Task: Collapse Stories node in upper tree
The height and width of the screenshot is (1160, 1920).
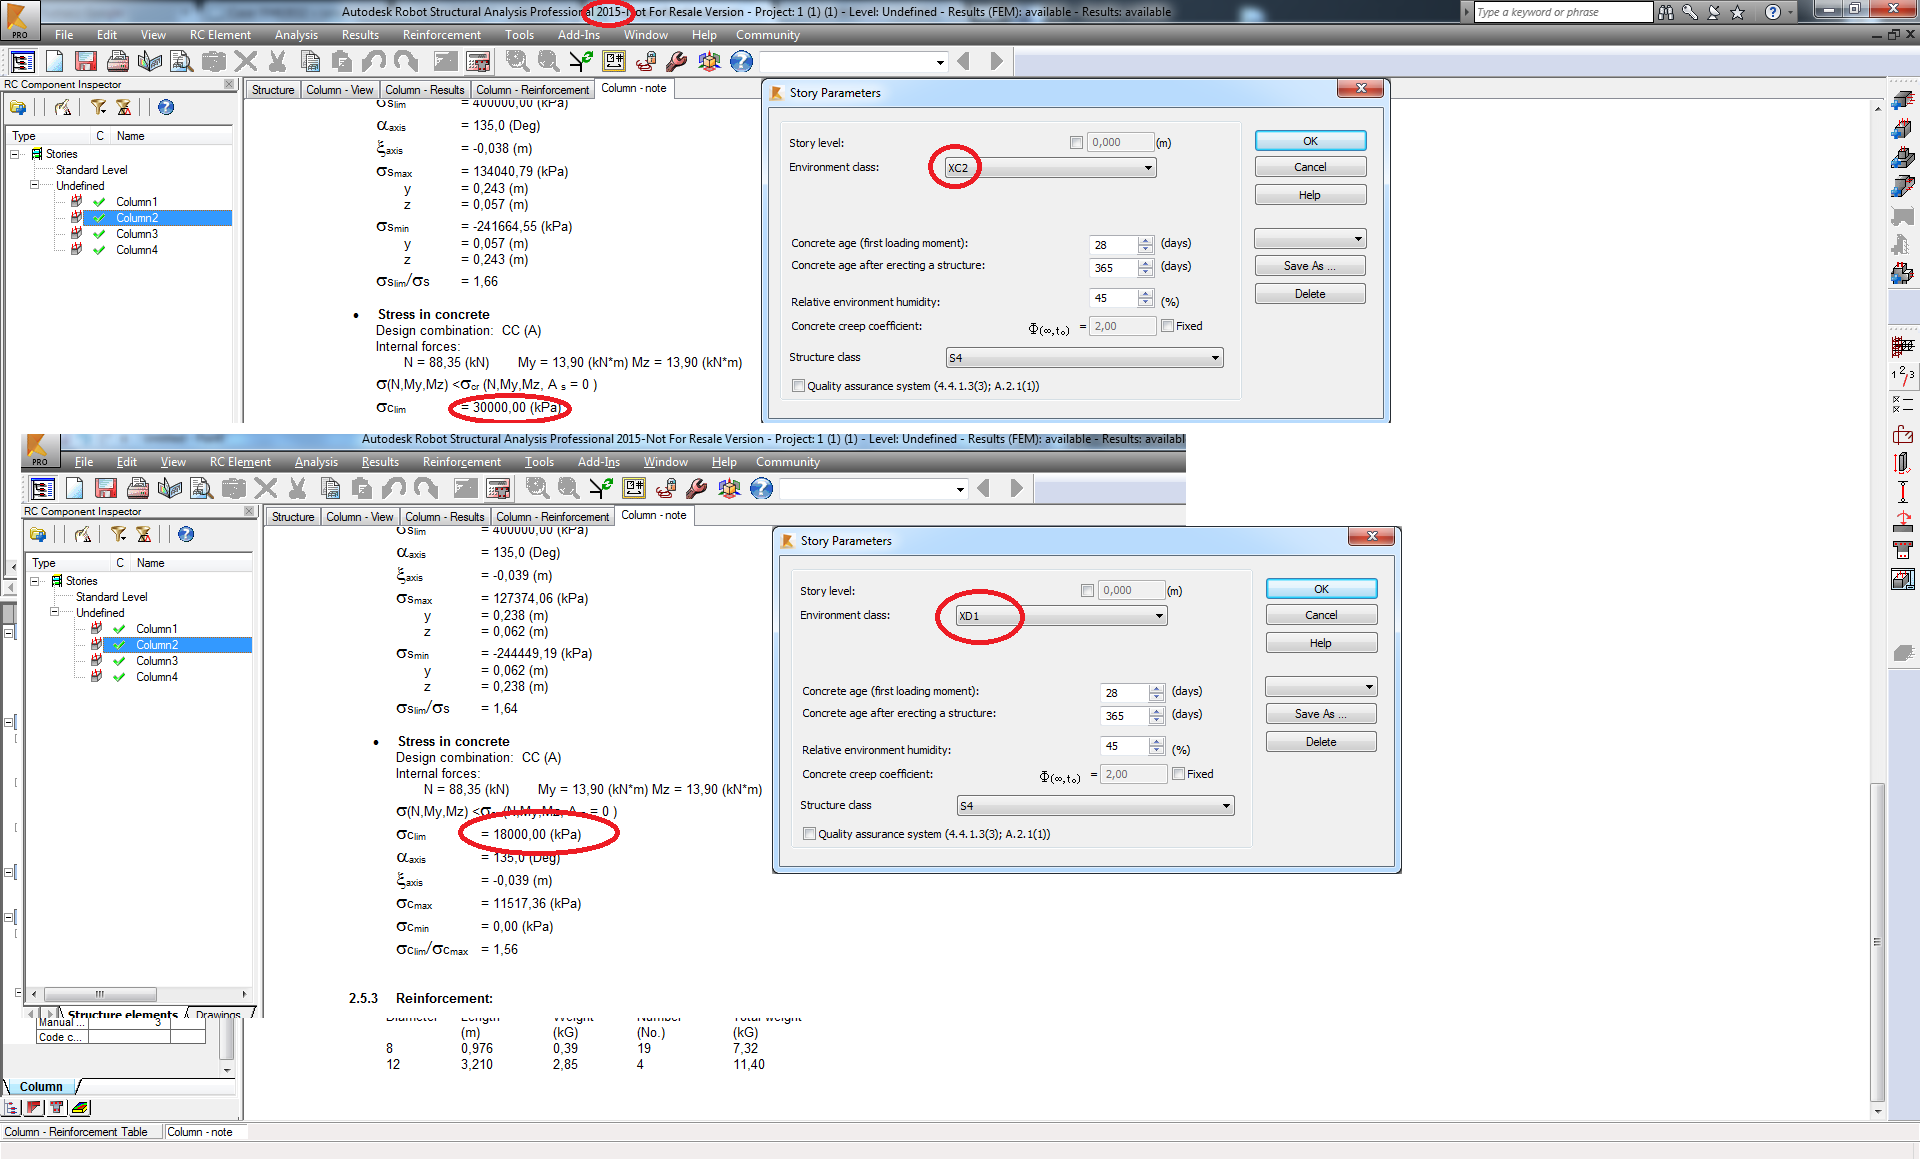Action: 15,154
